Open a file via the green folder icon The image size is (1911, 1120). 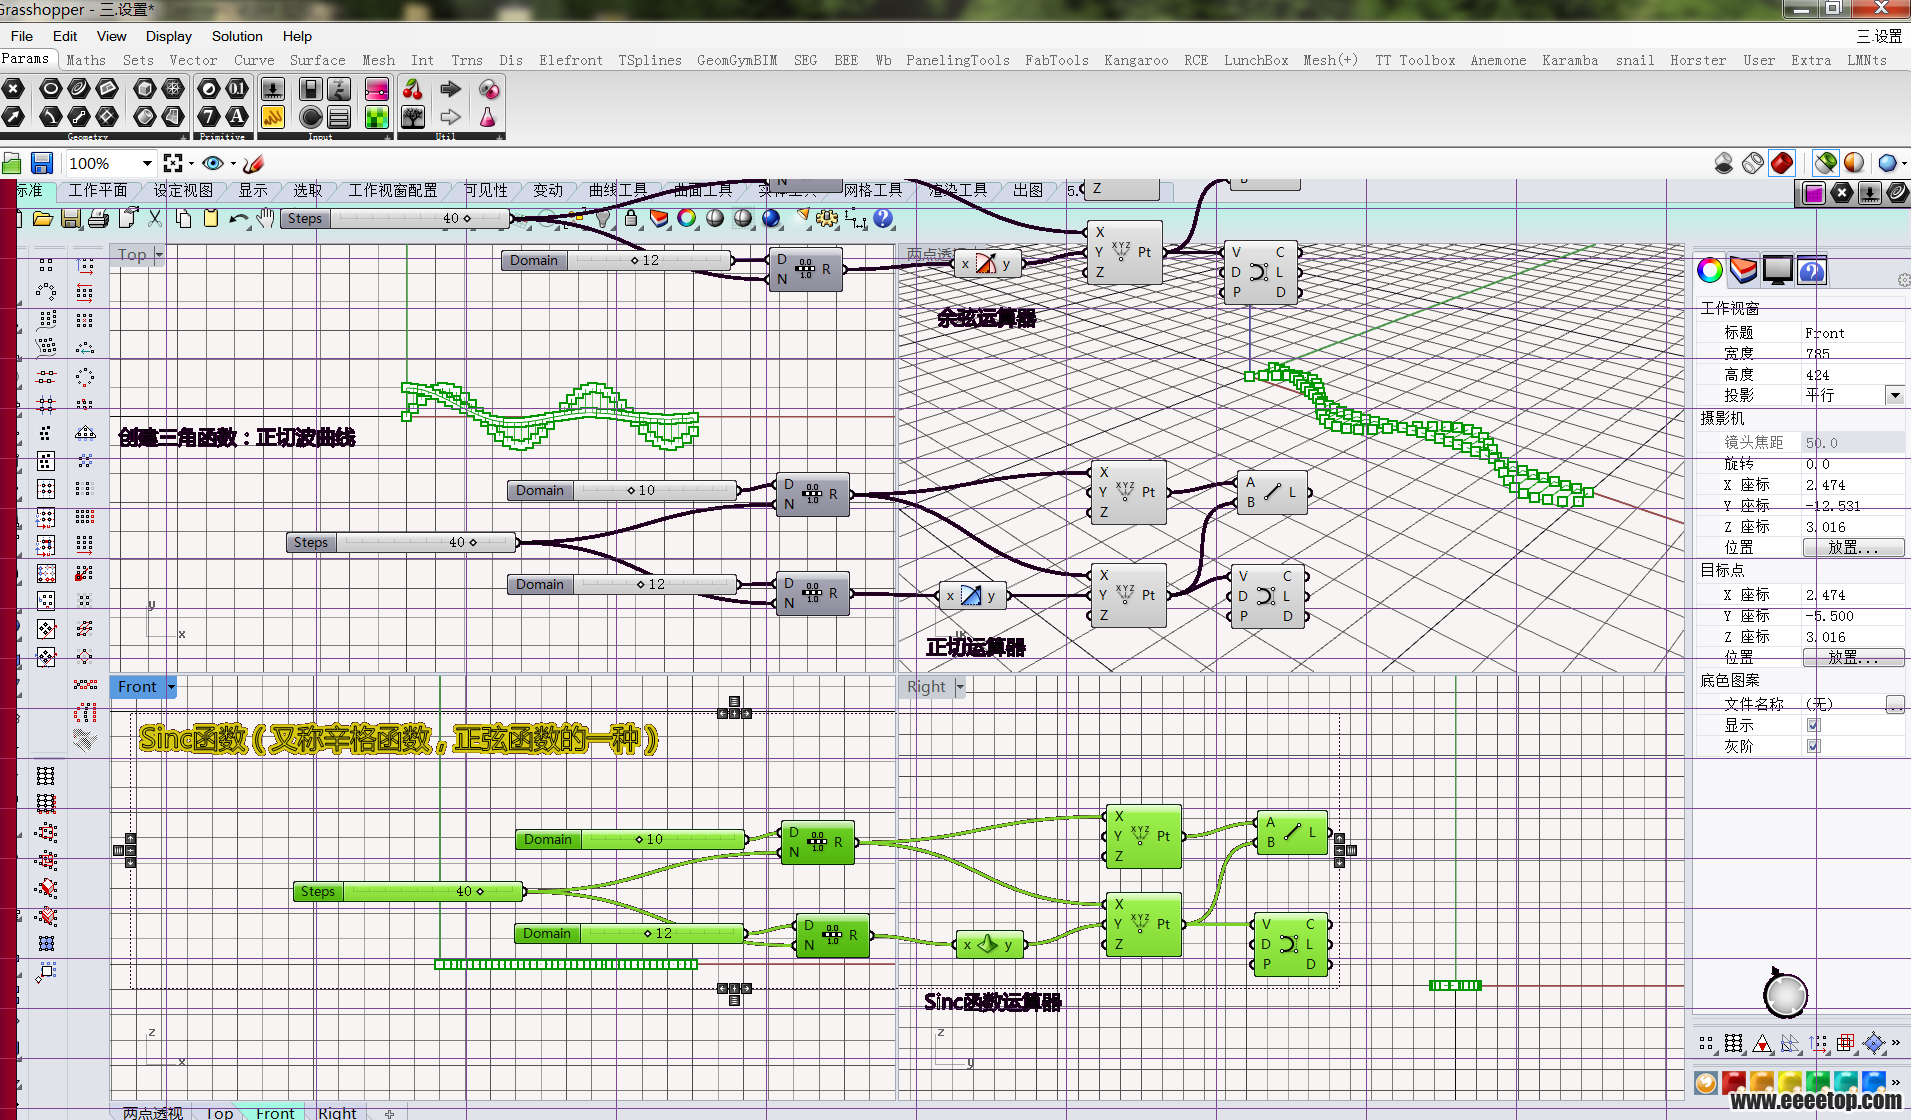tap(12, 163)
